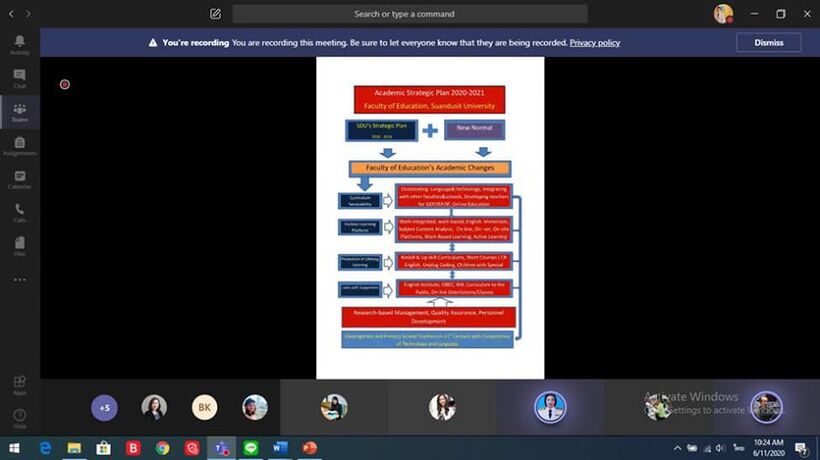Open the Windows Start menu
The width and height of the screenshot is (820, 460).
pos(14,448)
